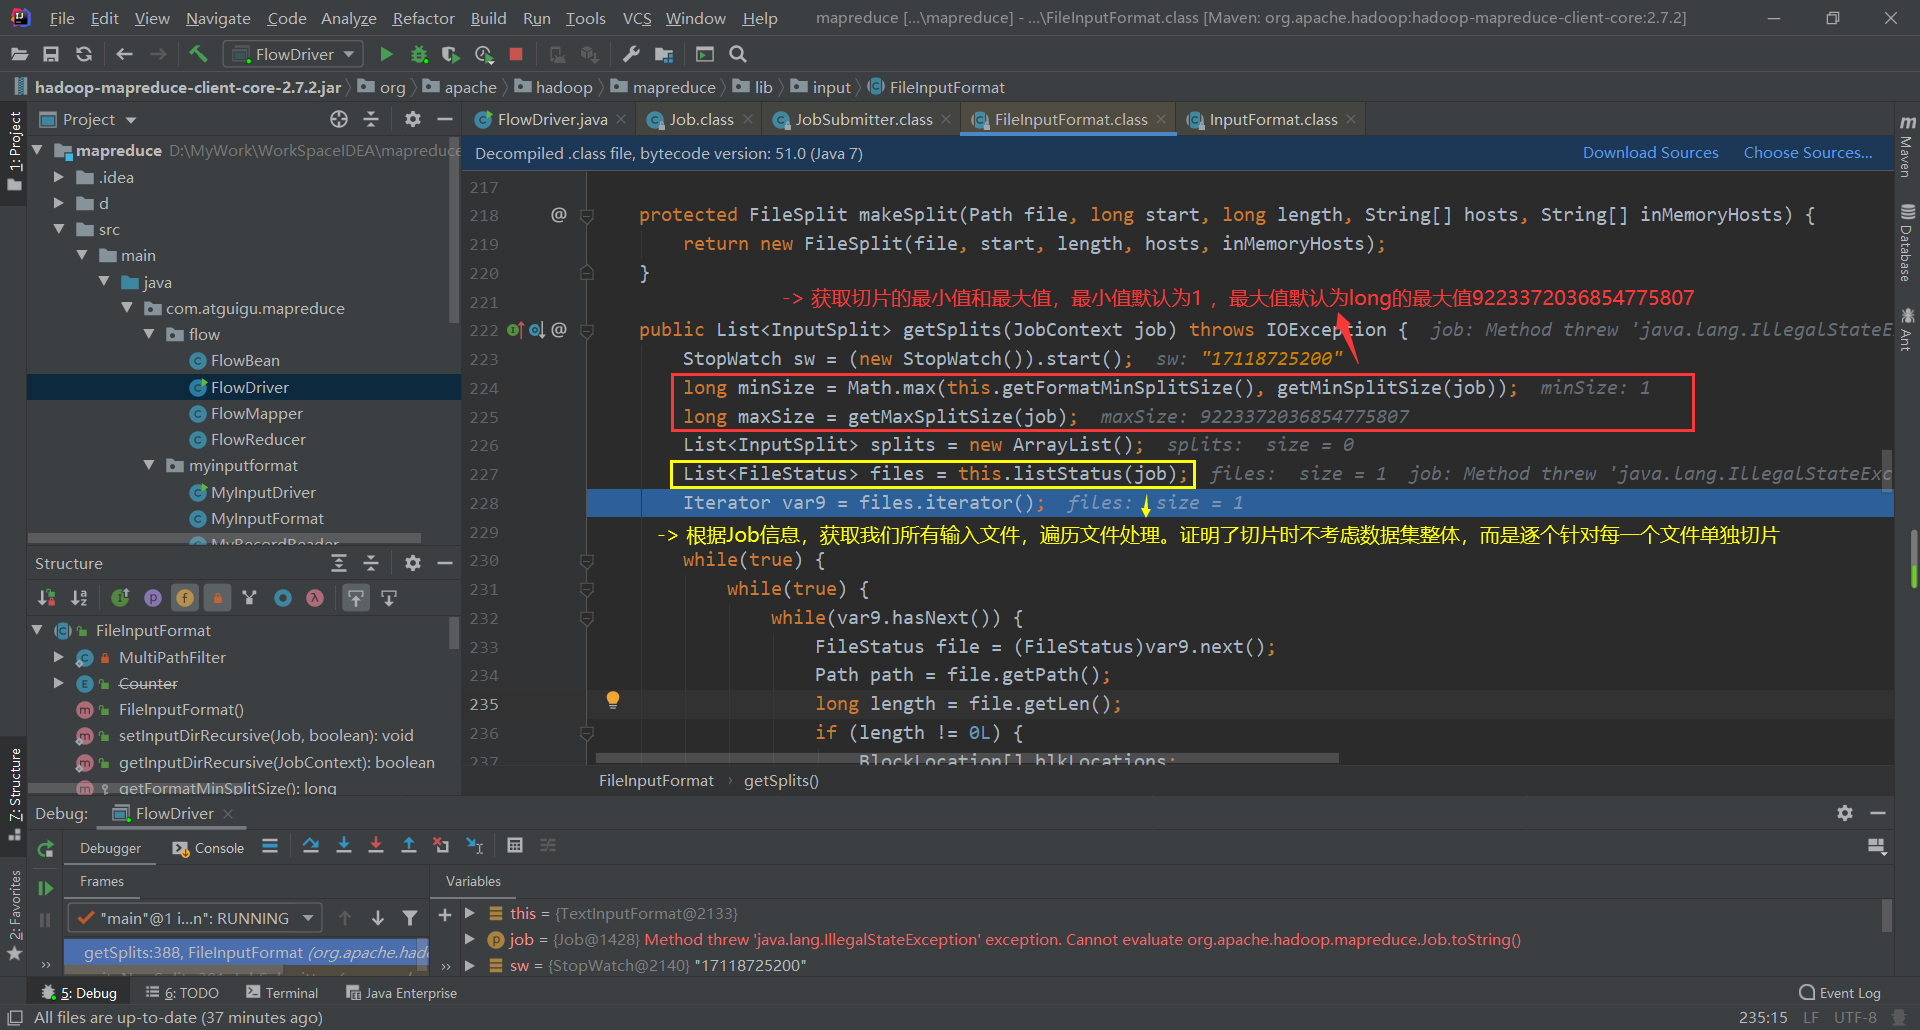Toggle Show non-public members lock filter
This screenshot has width=1920, height=1030.
point(217,598)
